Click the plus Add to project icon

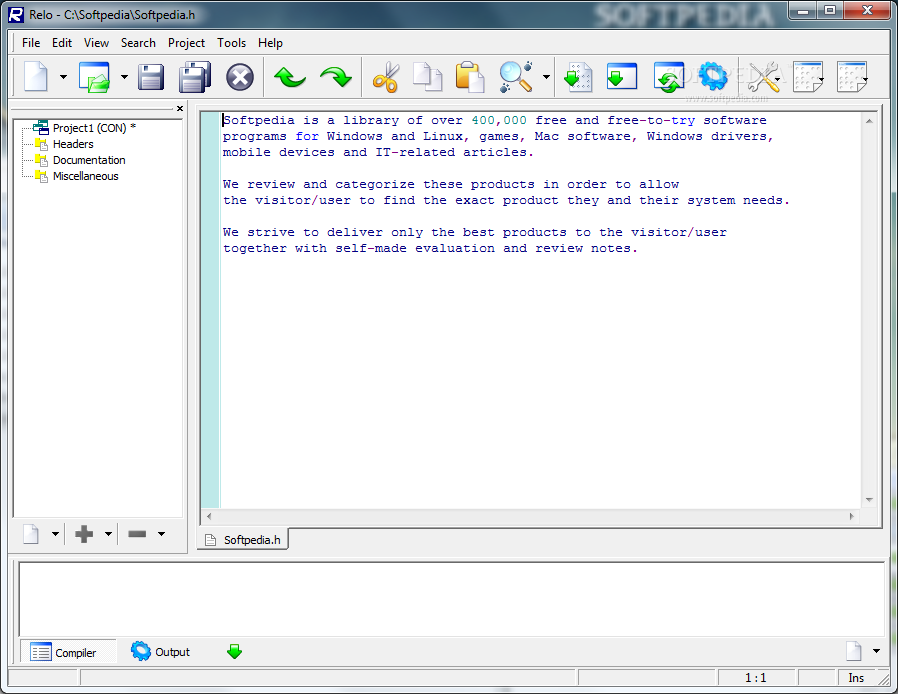point(84,534)
